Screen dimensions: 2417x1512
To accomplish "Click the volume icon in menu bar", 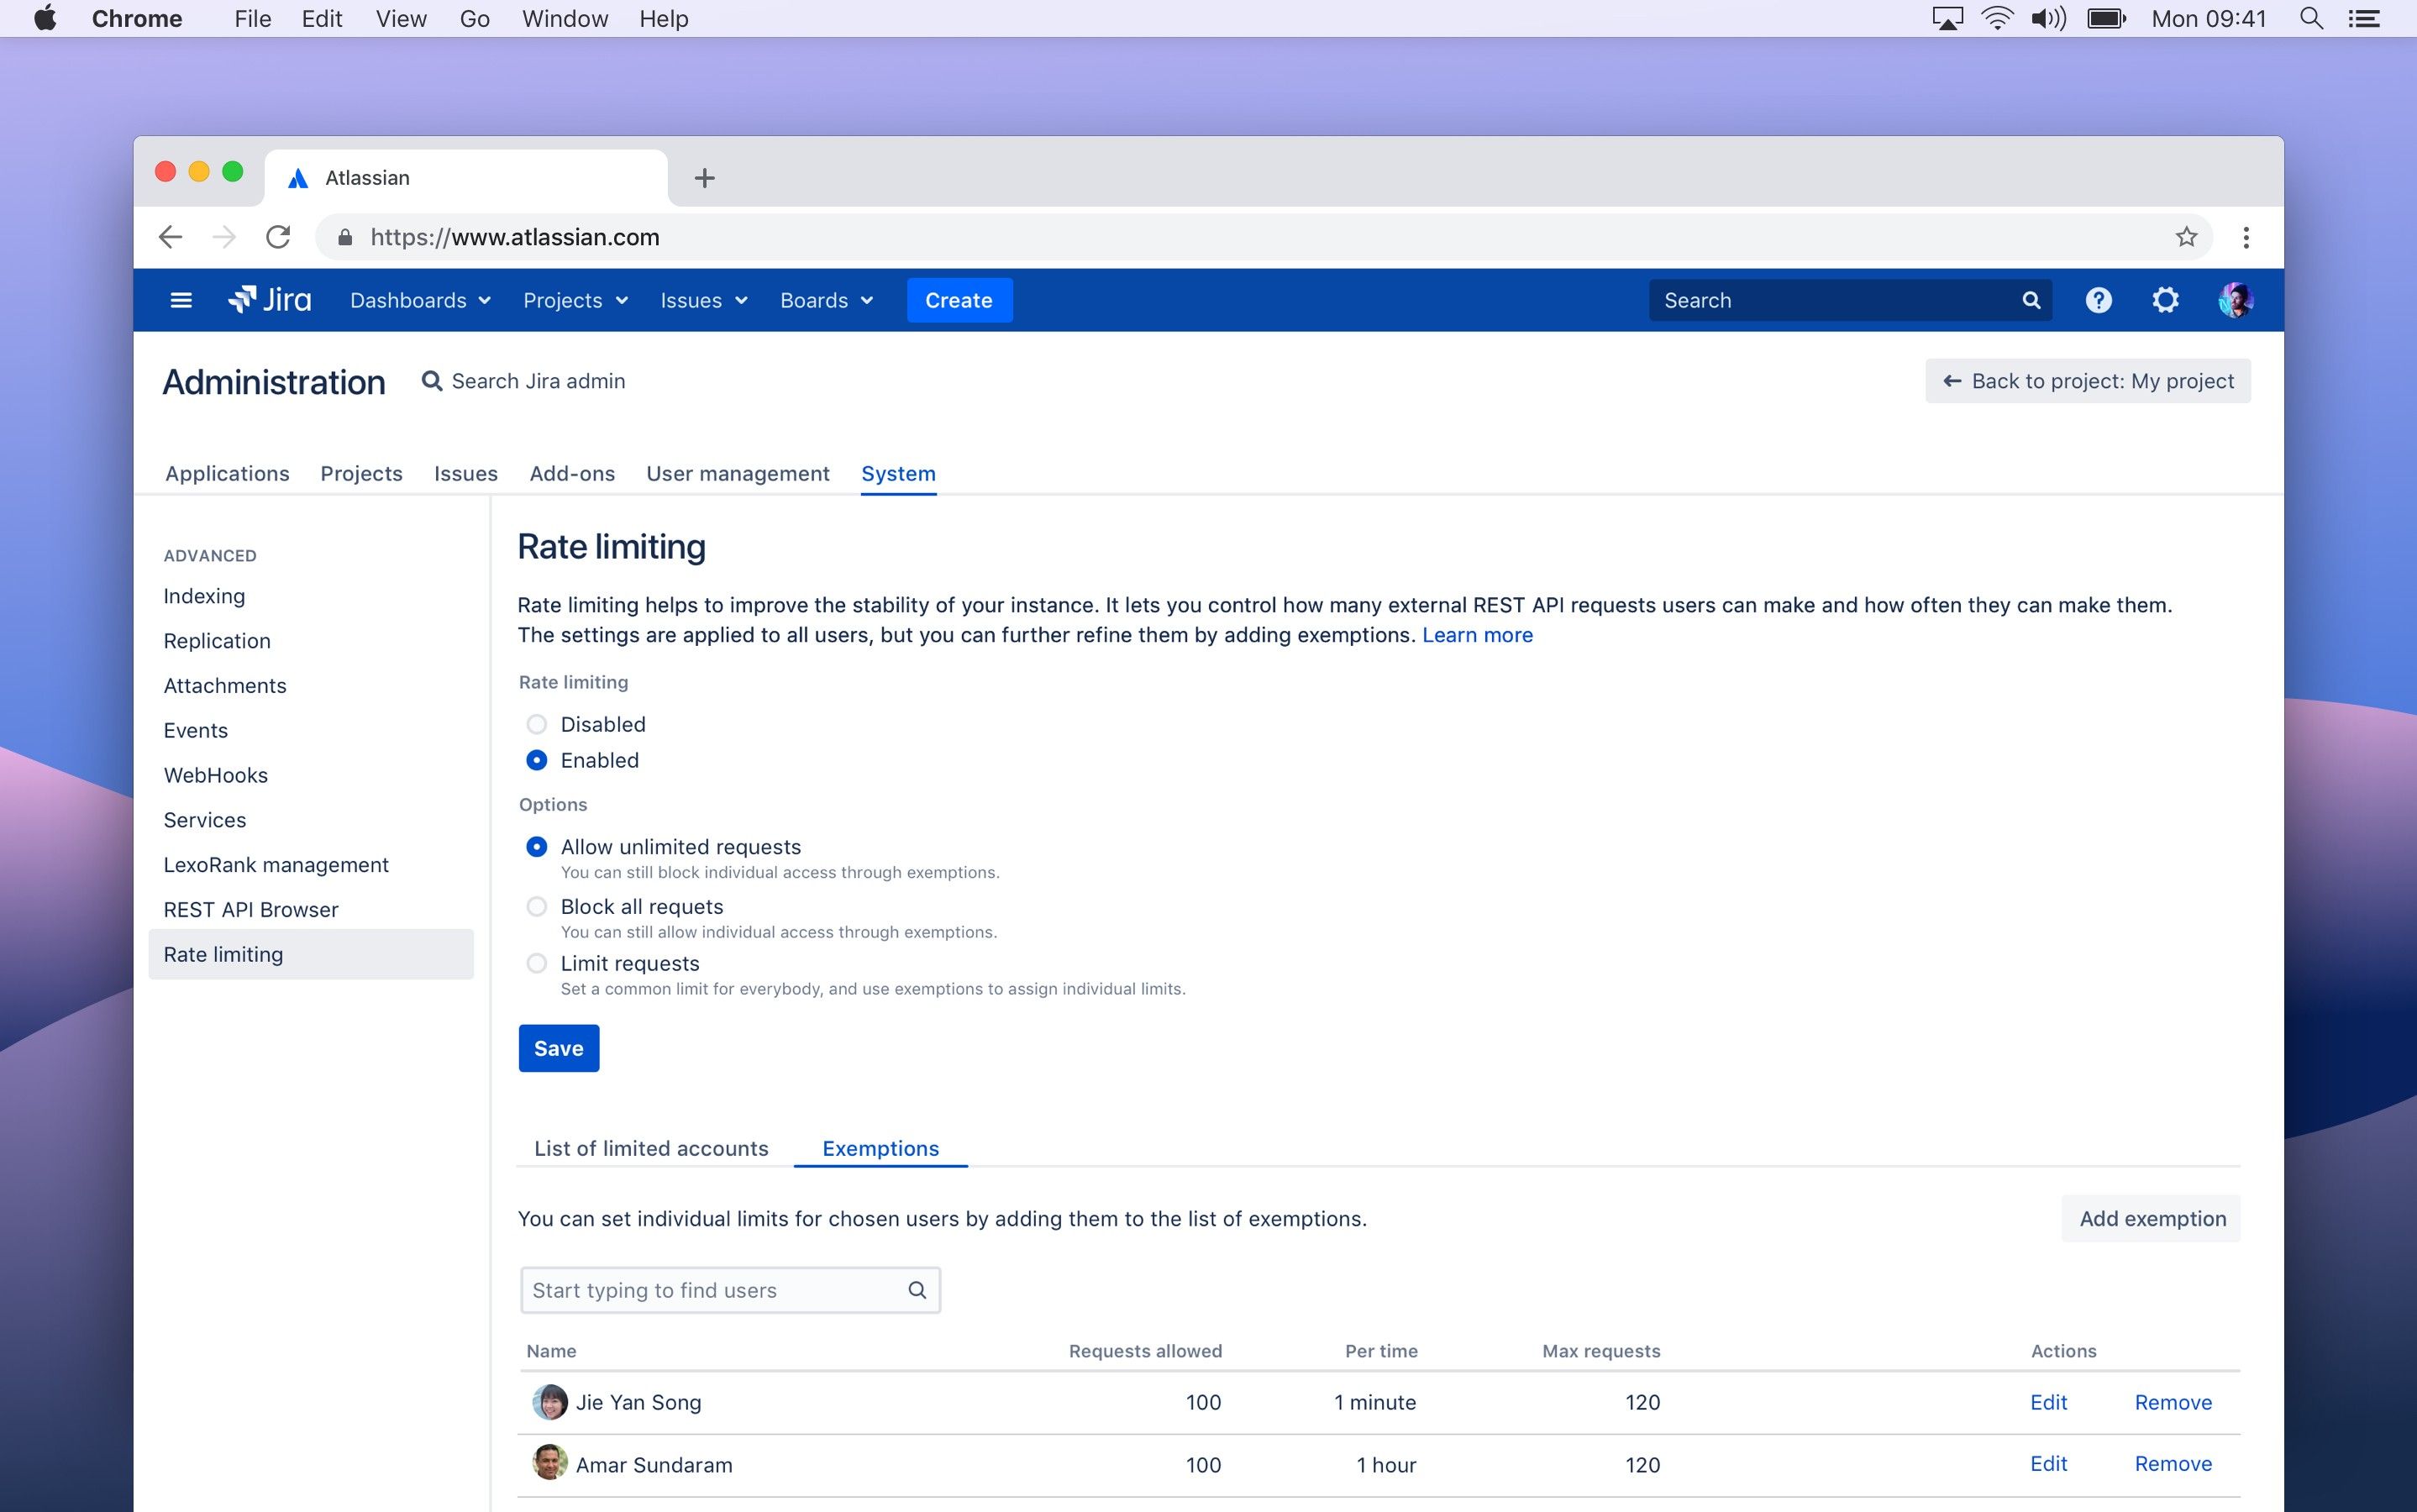I will click(2048, 18).
